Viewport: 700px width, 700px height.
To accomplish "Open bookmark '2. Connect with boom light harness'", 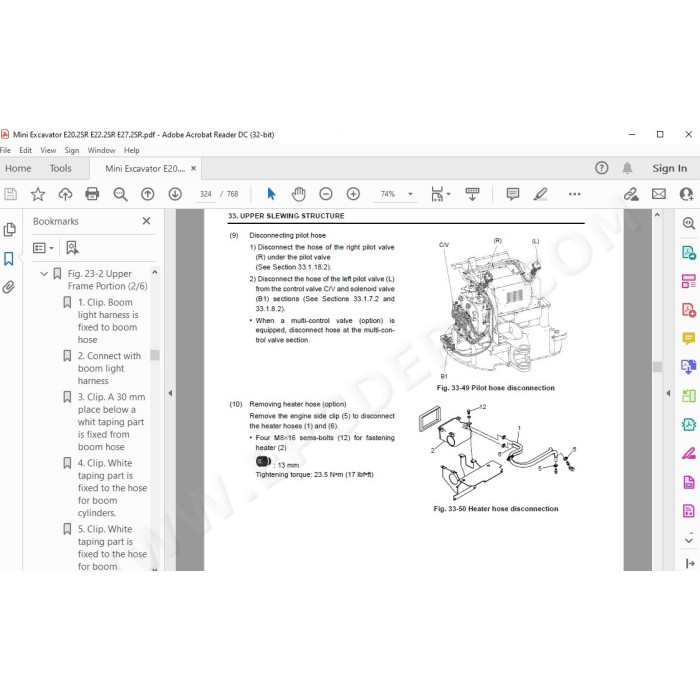I will pos(108,368).
